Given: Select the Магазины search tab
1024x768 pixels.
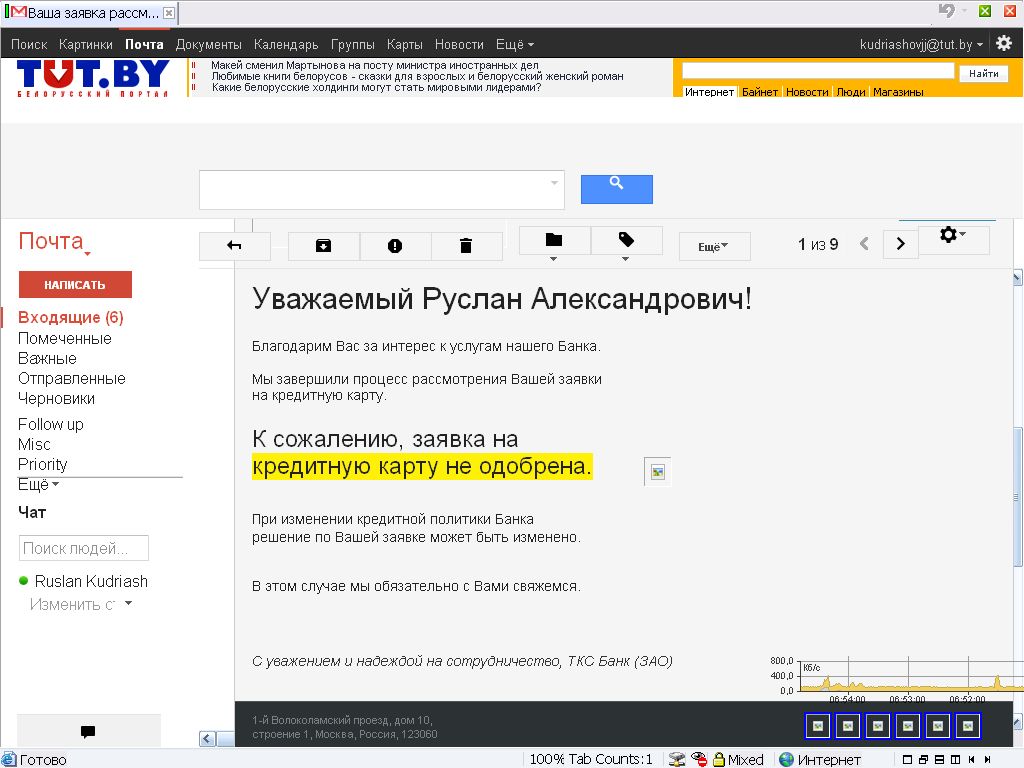Looking at the screenshot, I should coord(898,92).
